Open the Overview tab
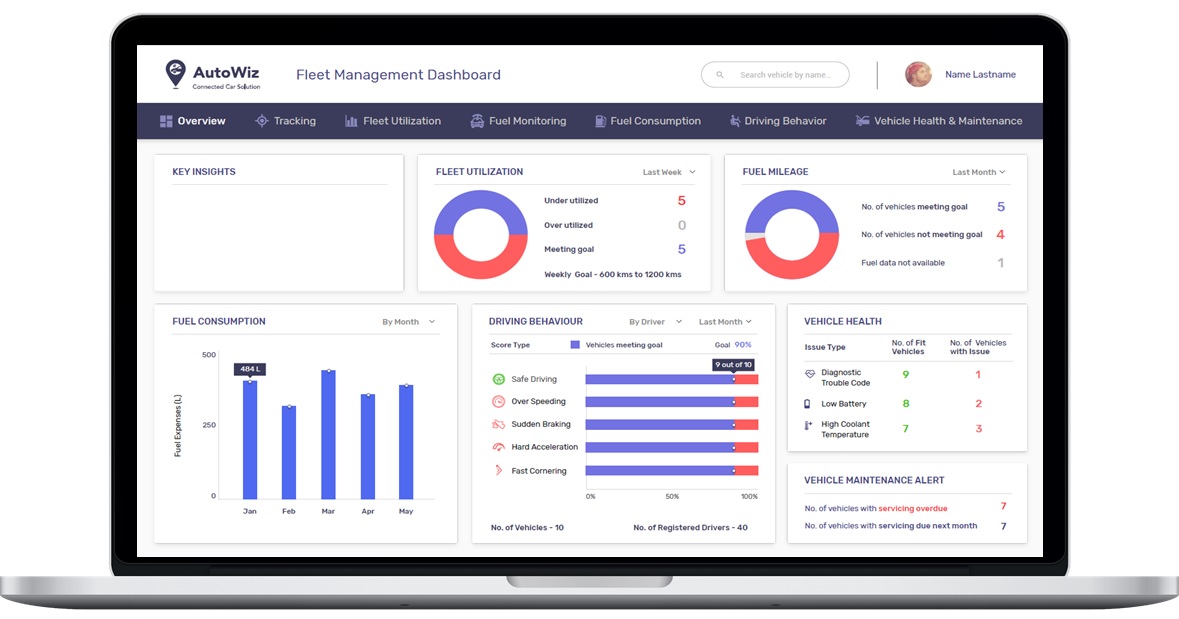This screenshot has height=619, width=1179. pos(192,121)
